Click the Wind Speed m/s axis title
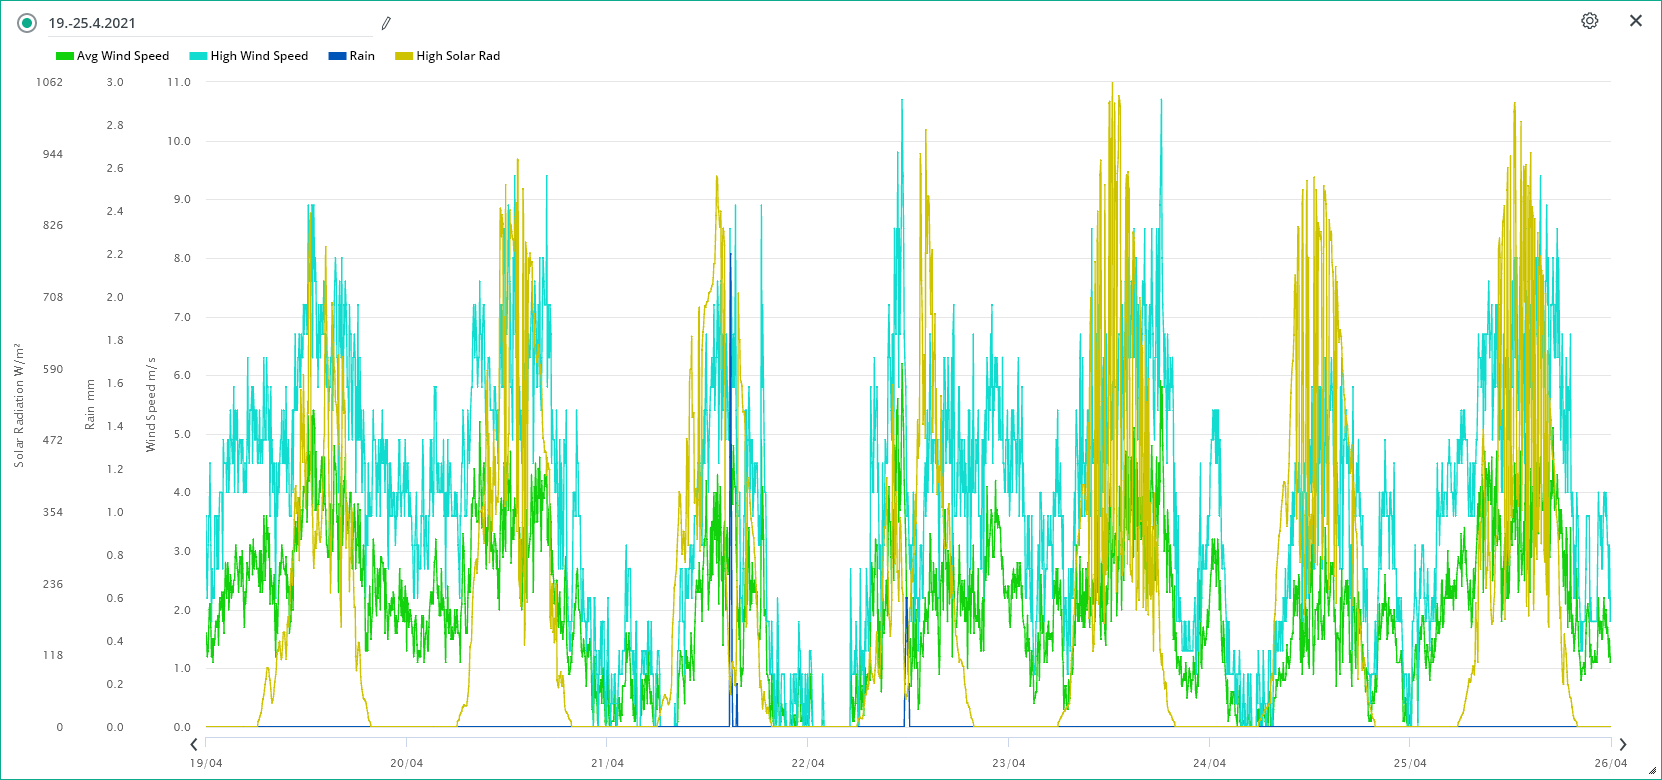The image size is (1662, 780). point(151,405)
